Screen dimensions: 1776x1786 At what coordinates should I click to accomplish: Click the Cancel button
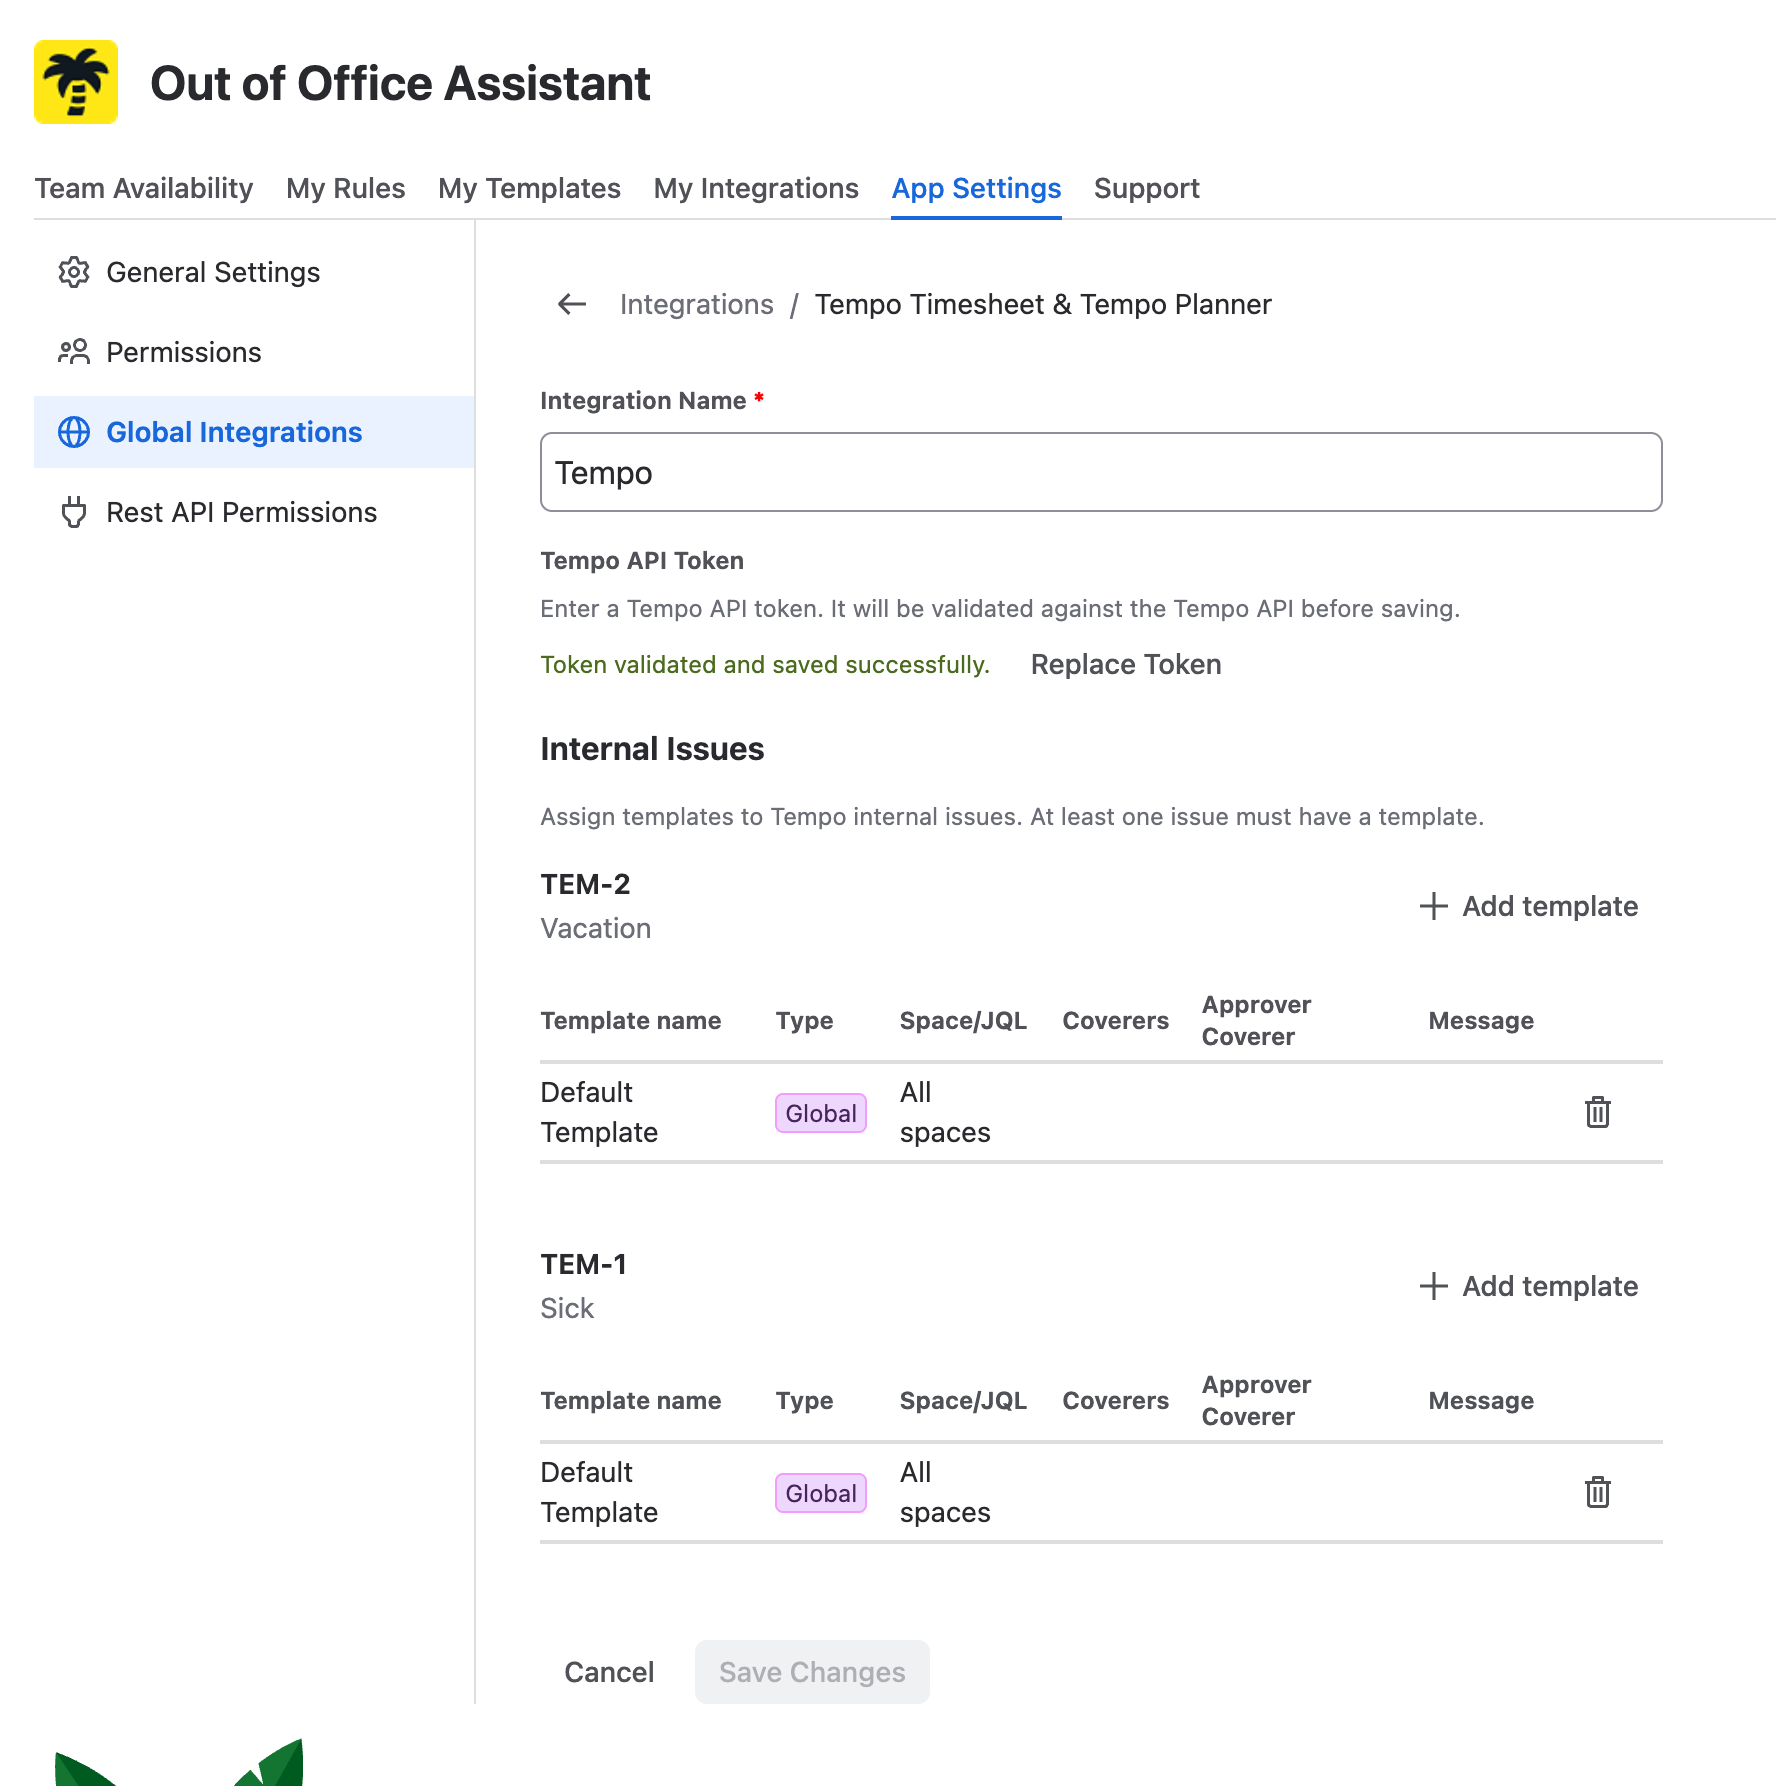[x=609, y=1672]
